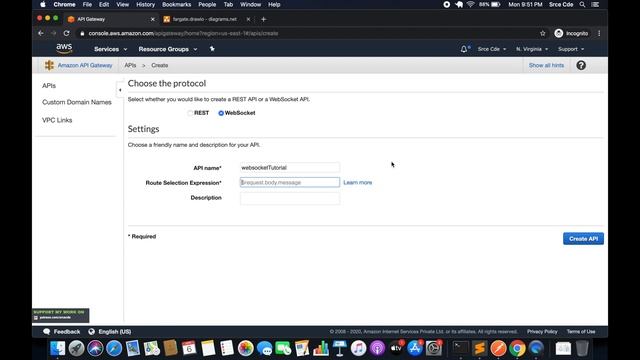Go back to the previous page
Screen dimensions: 640x360
coord(41,33)
